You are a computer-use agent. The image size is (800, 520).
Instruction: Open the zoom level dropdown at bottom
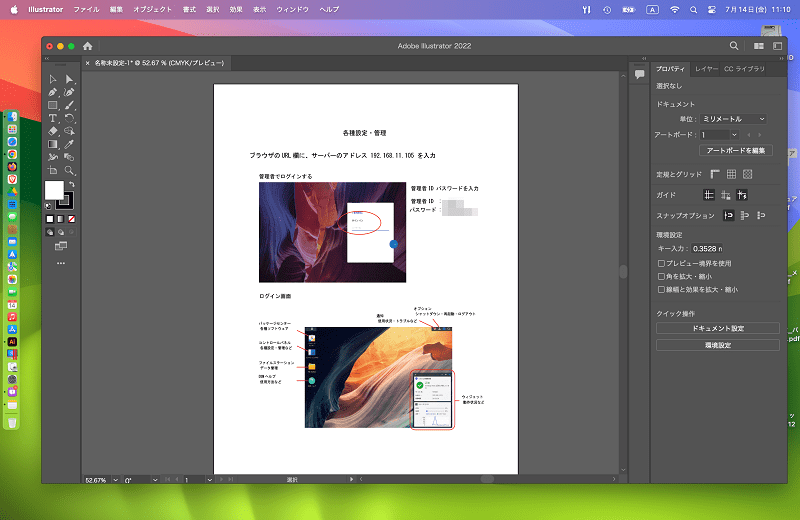[x=115, y=480]
